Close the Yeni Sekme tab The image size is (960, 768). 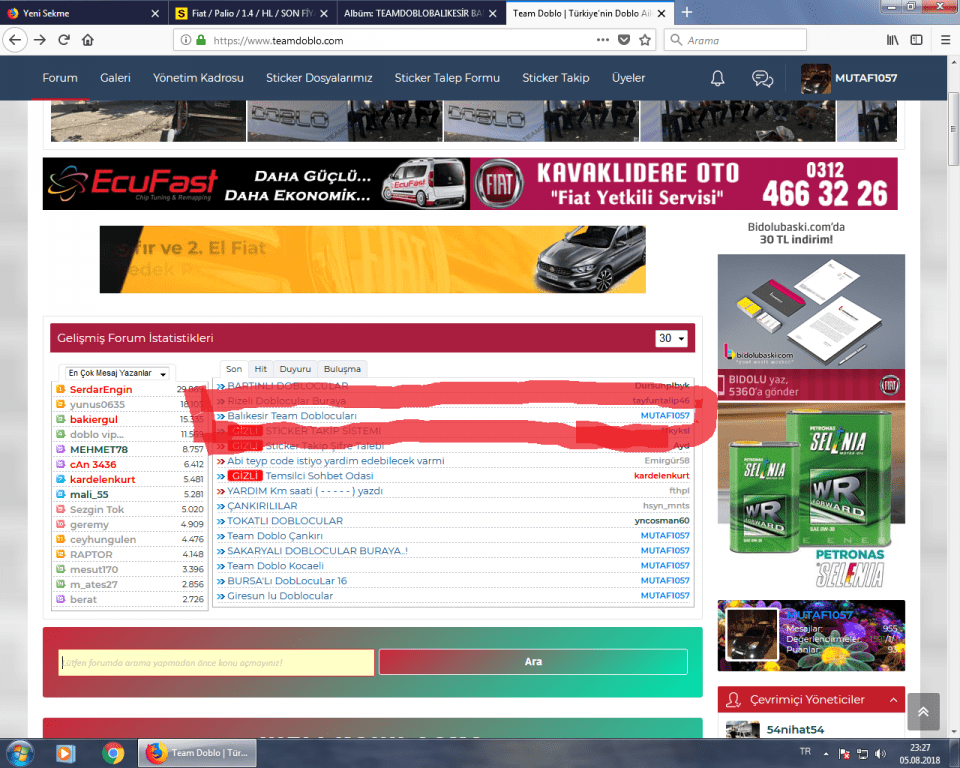[x=155, y=13]
